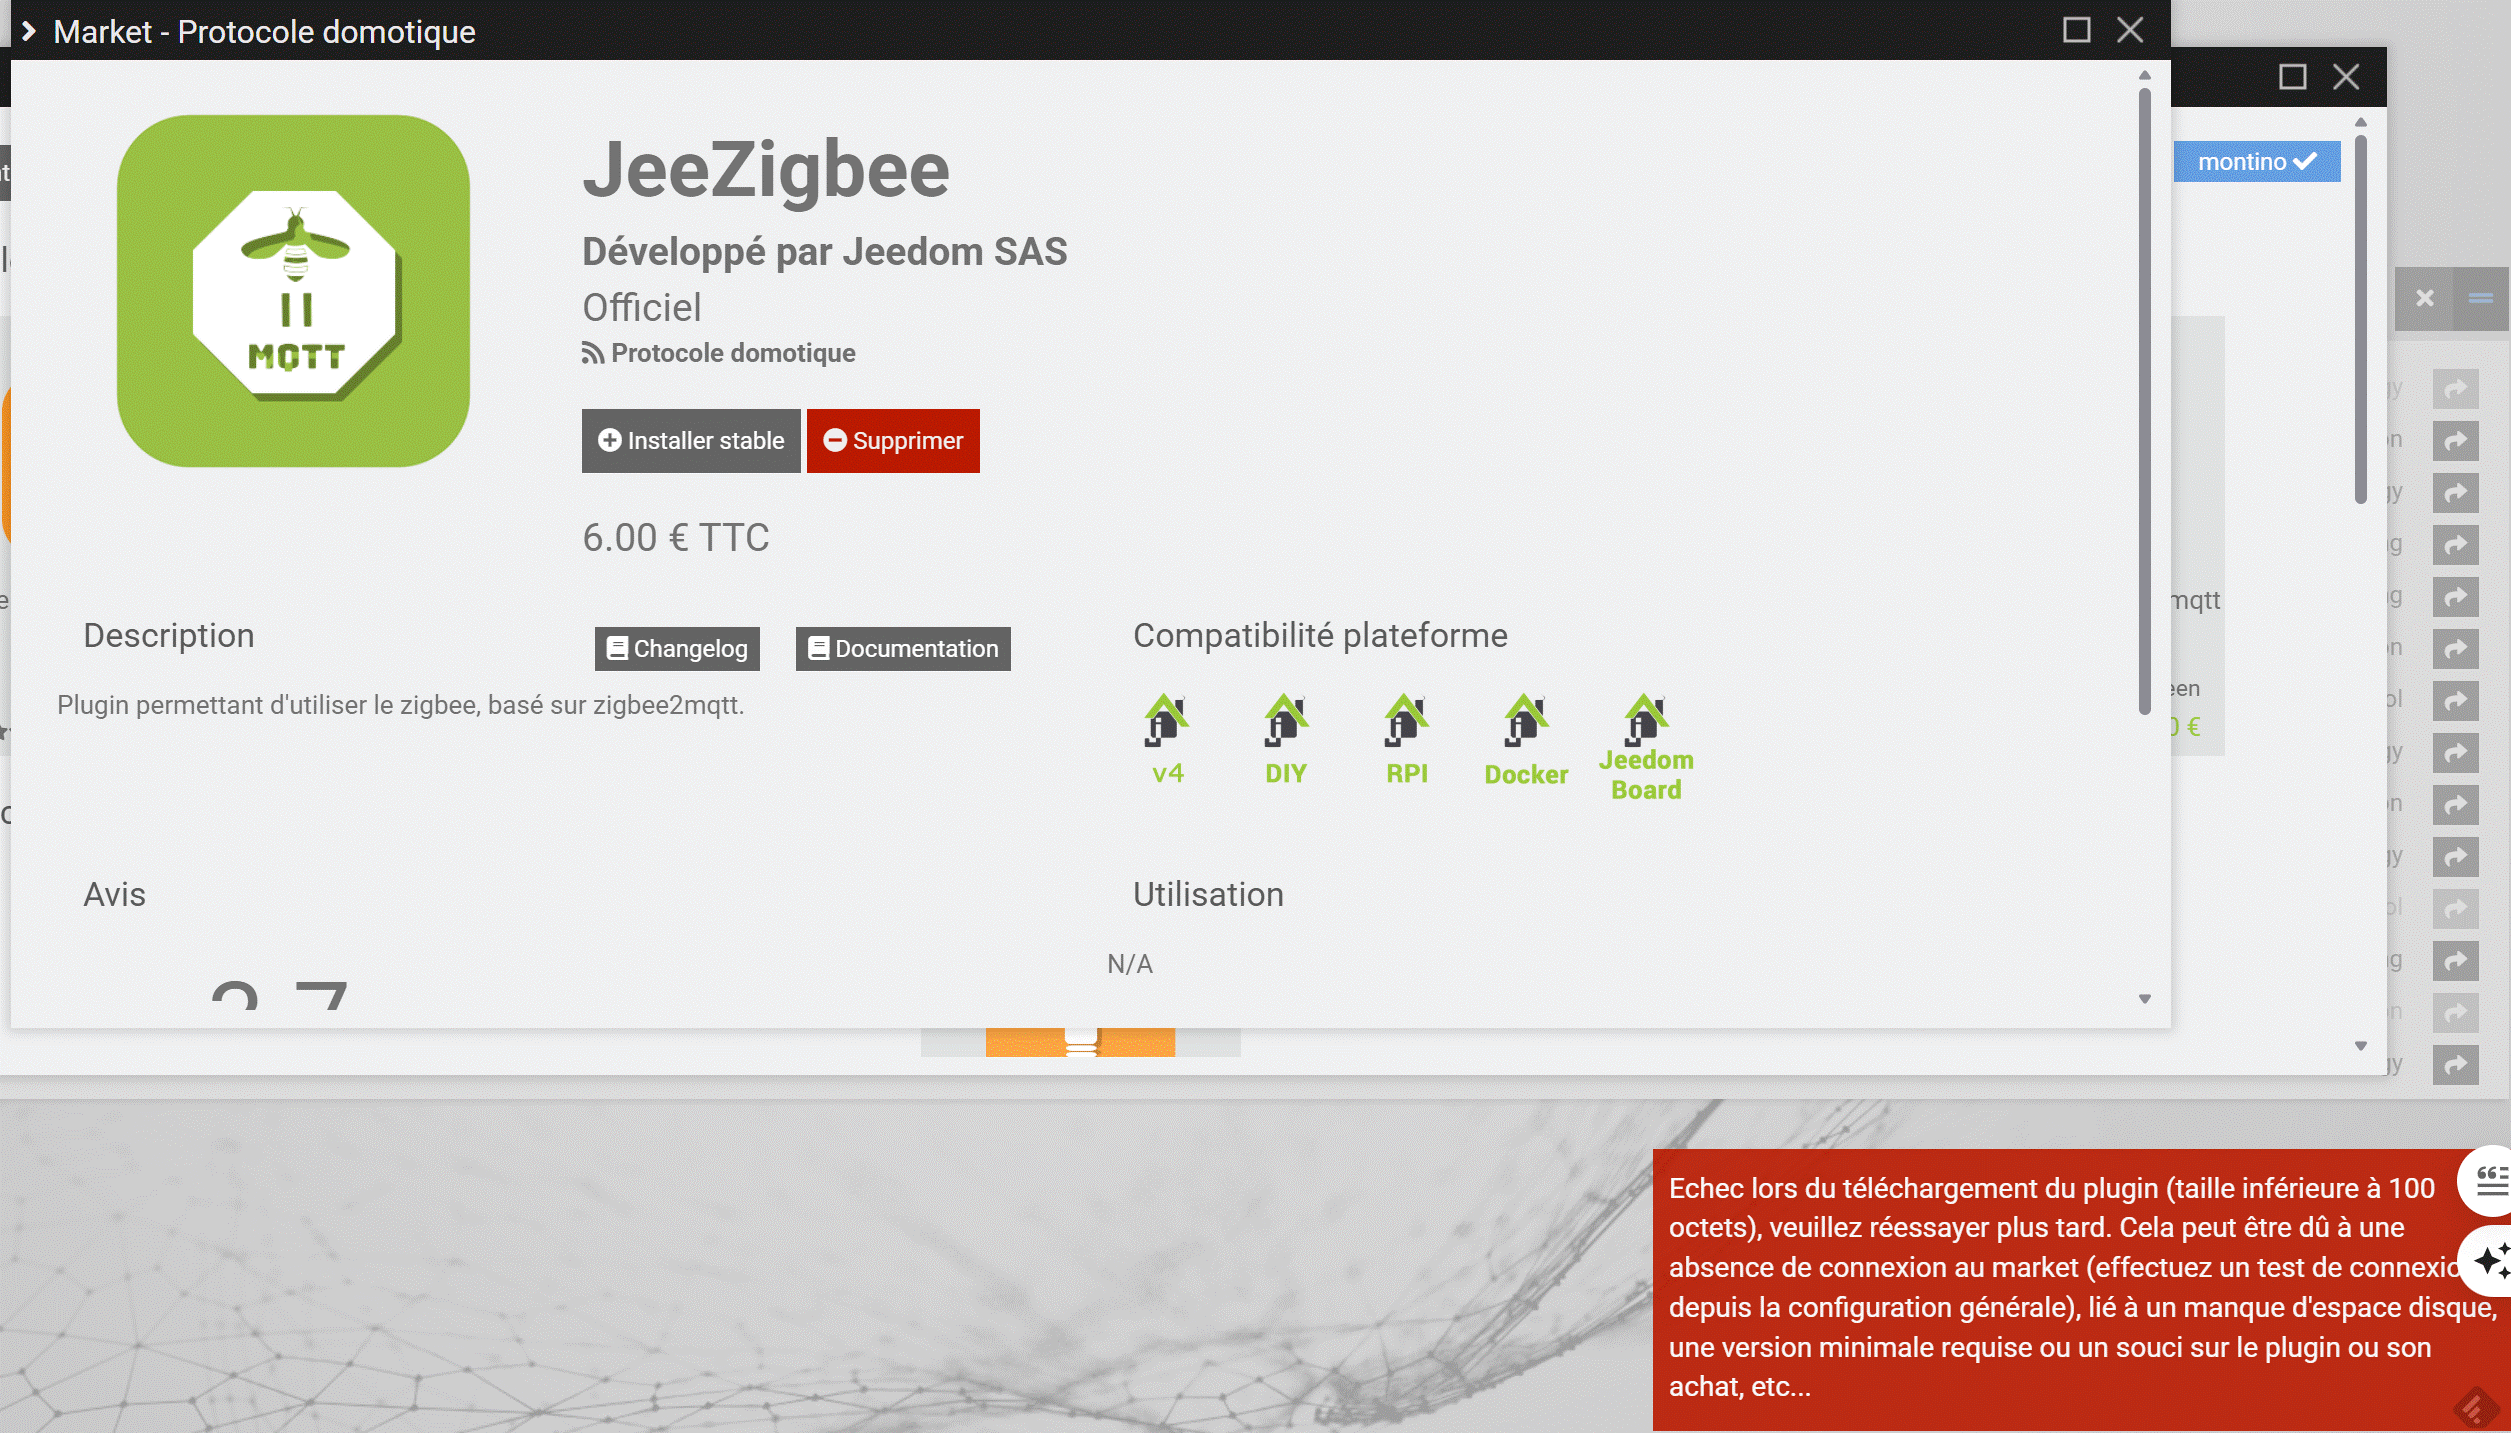The width and height of the screenshot is (2511, 1433).
Task: Click the Développé par Jeedom SAS text
Action: pos(825,252)
